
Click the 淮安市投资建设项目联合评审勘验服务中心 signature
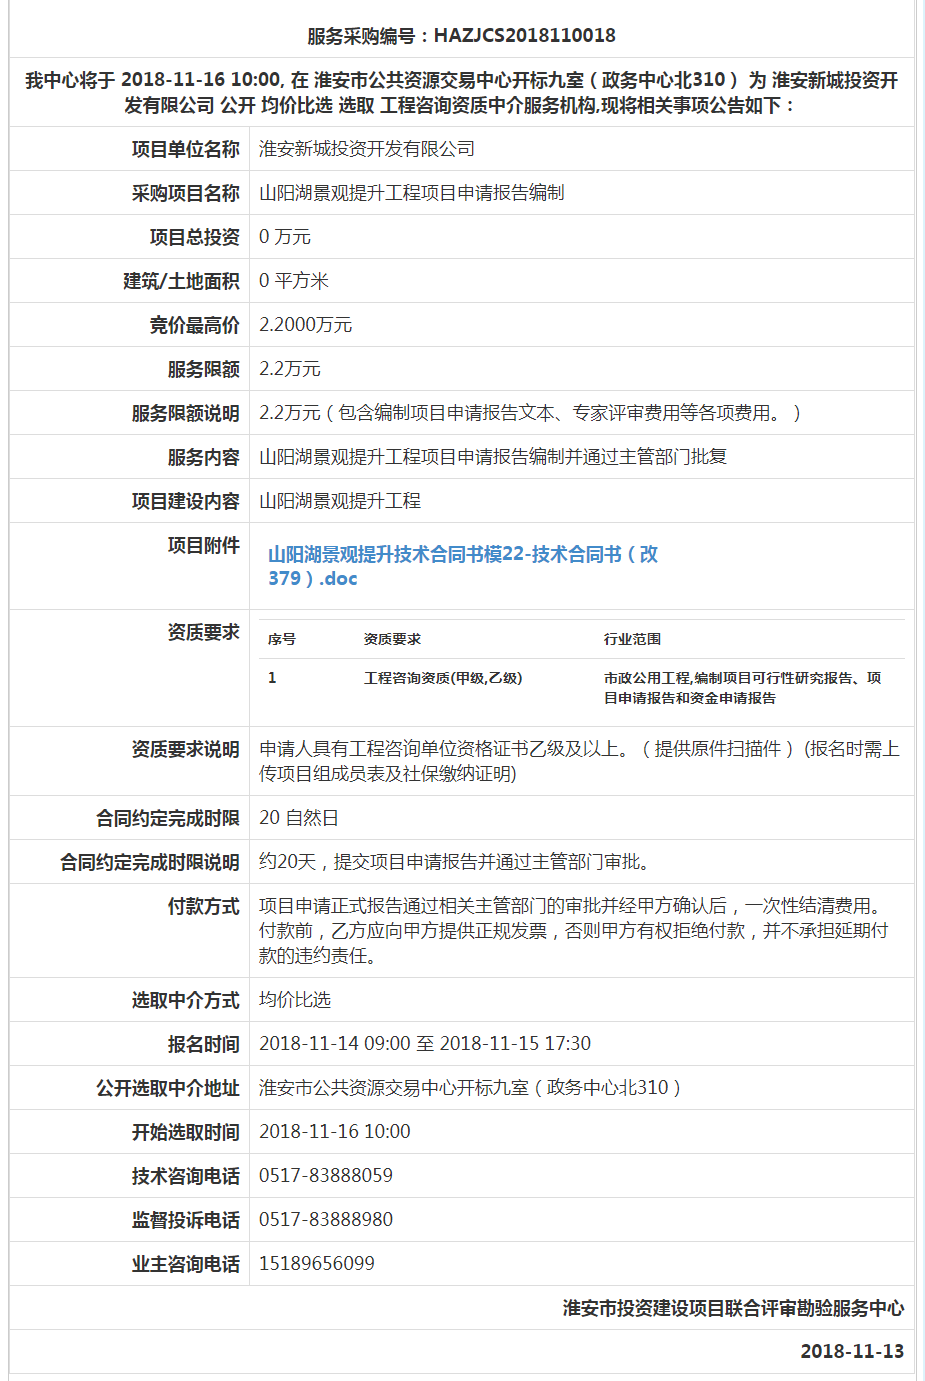[733, 1308]
